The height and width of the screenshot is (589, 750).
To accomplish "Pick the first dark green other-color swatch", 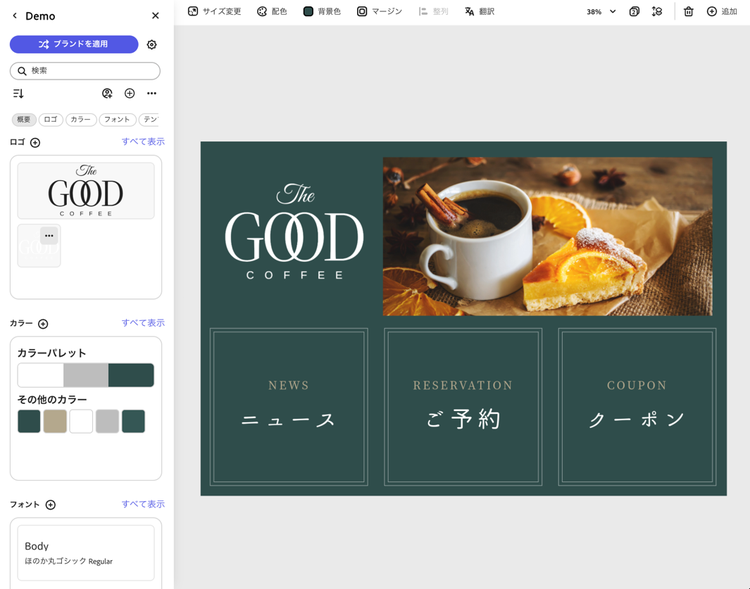I will 29,422.
